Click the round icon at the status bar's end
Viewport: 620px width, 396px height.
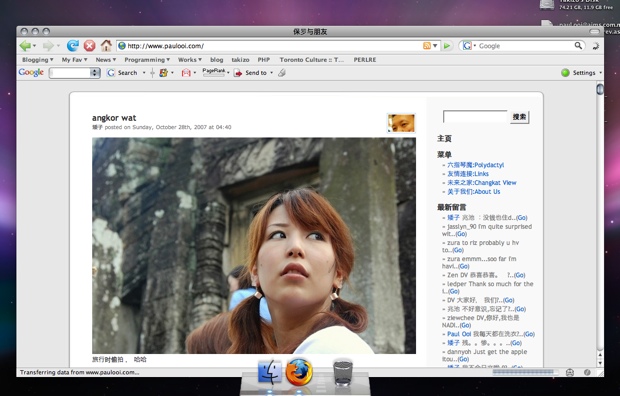click(587, 372)
